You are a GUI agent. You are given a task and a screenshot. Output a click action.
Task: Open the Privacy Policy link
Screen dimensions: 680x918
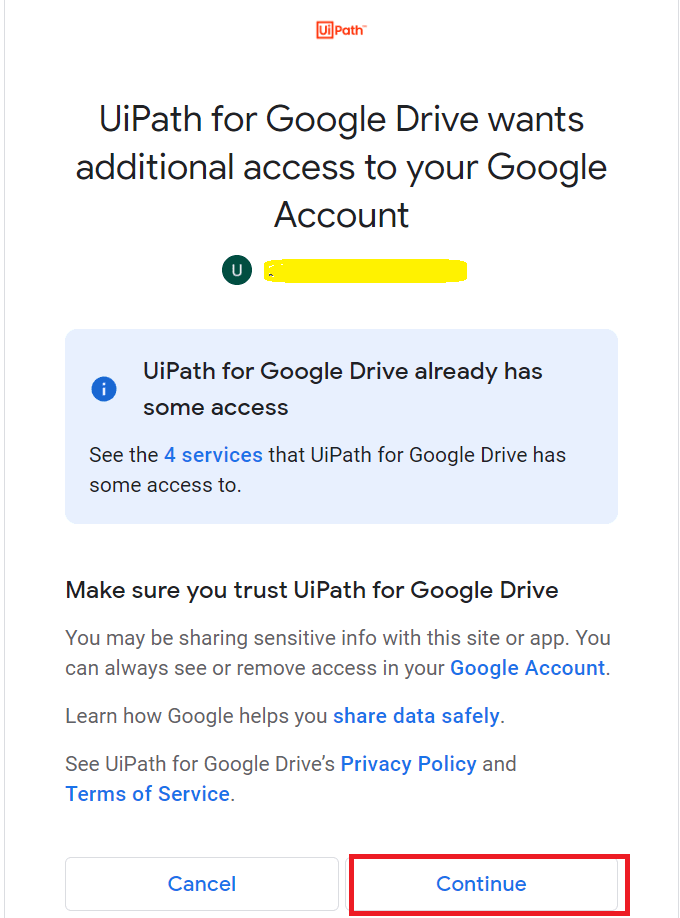408,764
